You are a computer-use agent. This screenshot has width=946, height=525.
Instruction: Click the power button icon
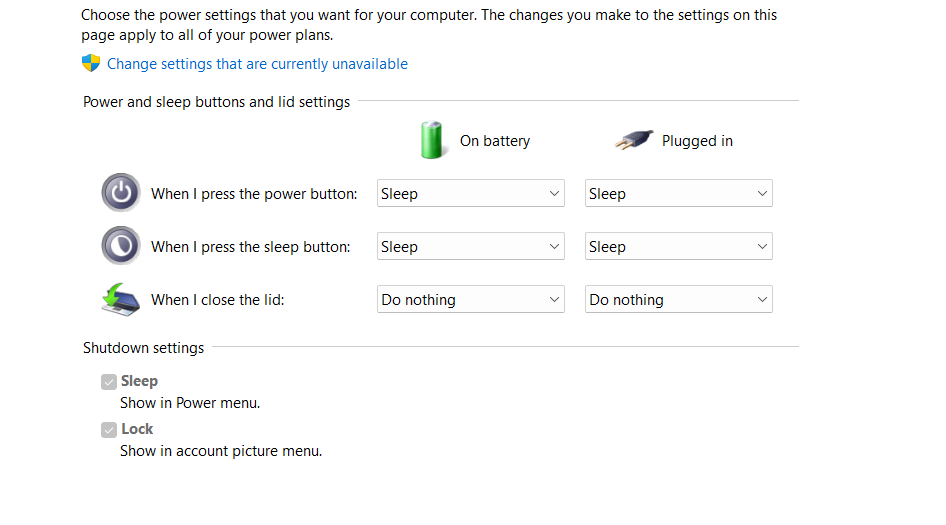click(x=121, y=193)
